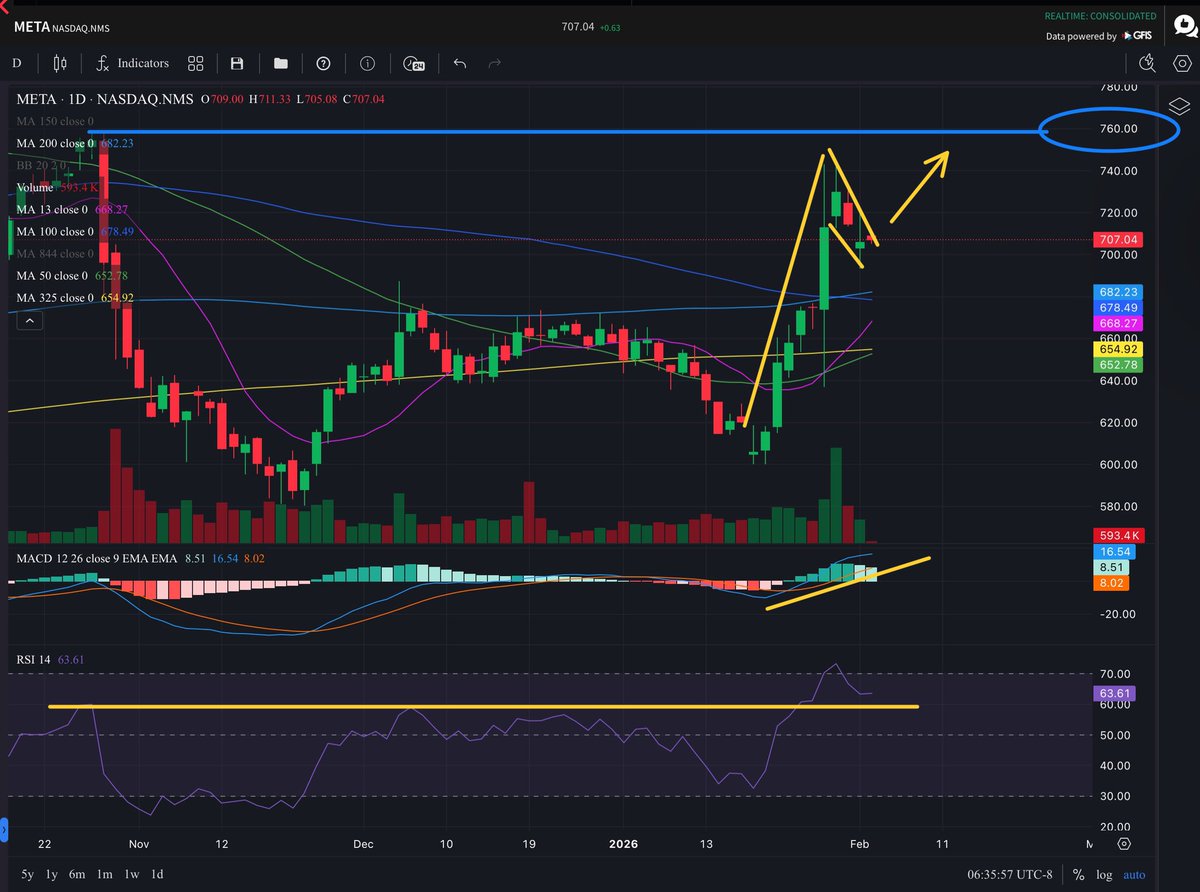The image size is (1200, 892).
Task: Select the MA 200 close indicator legend
Action: tap(75, 143)
